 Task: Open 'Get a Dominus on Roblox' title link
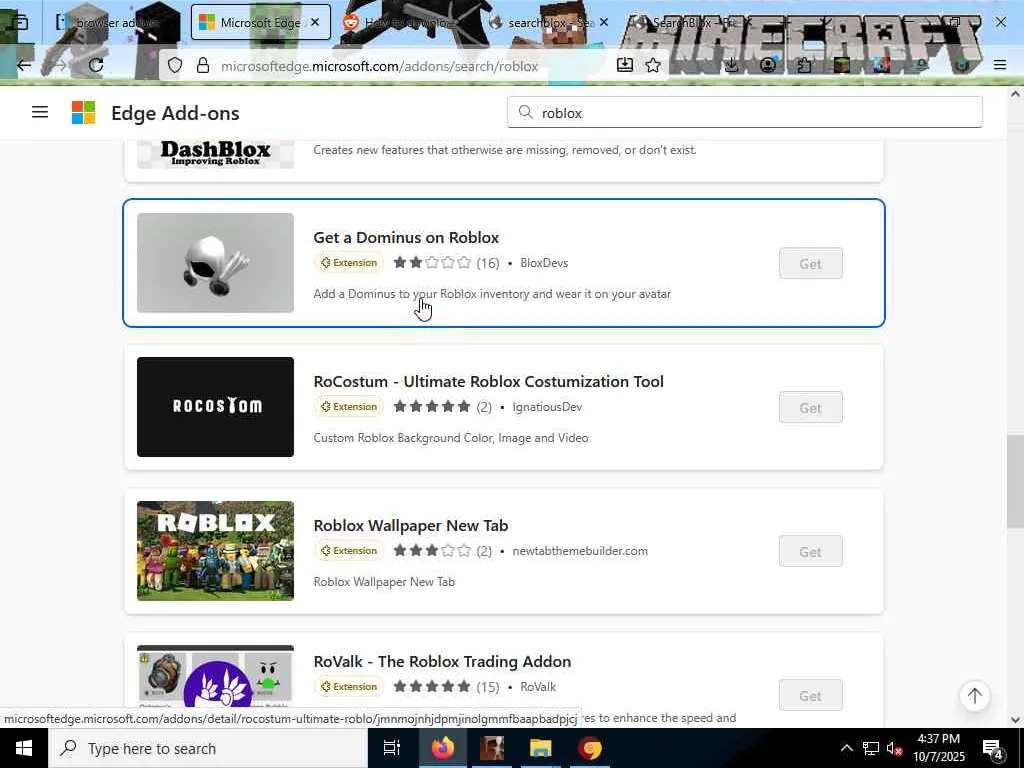pos(406,238)
